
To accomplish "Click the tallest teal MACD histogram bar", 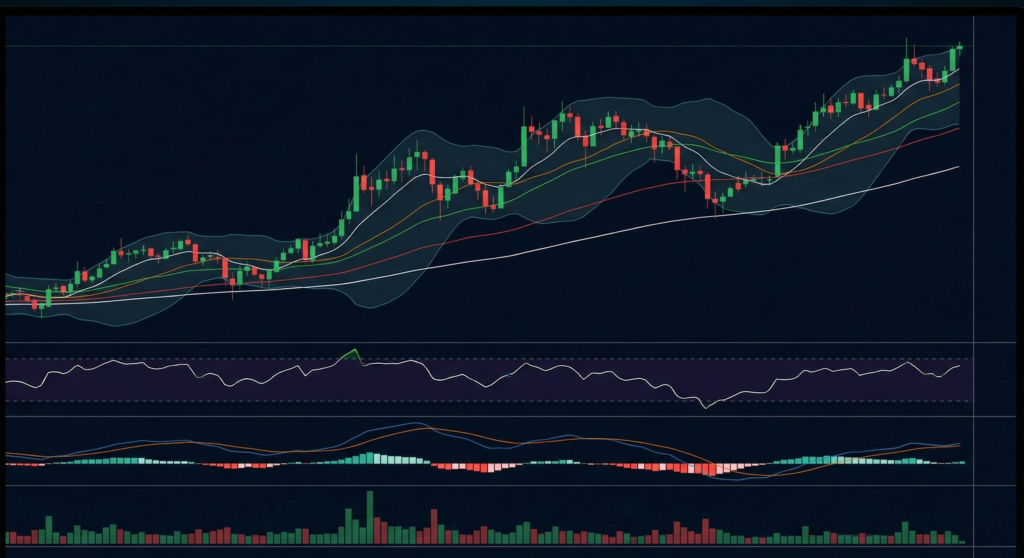I will click(x=370, y=458).
